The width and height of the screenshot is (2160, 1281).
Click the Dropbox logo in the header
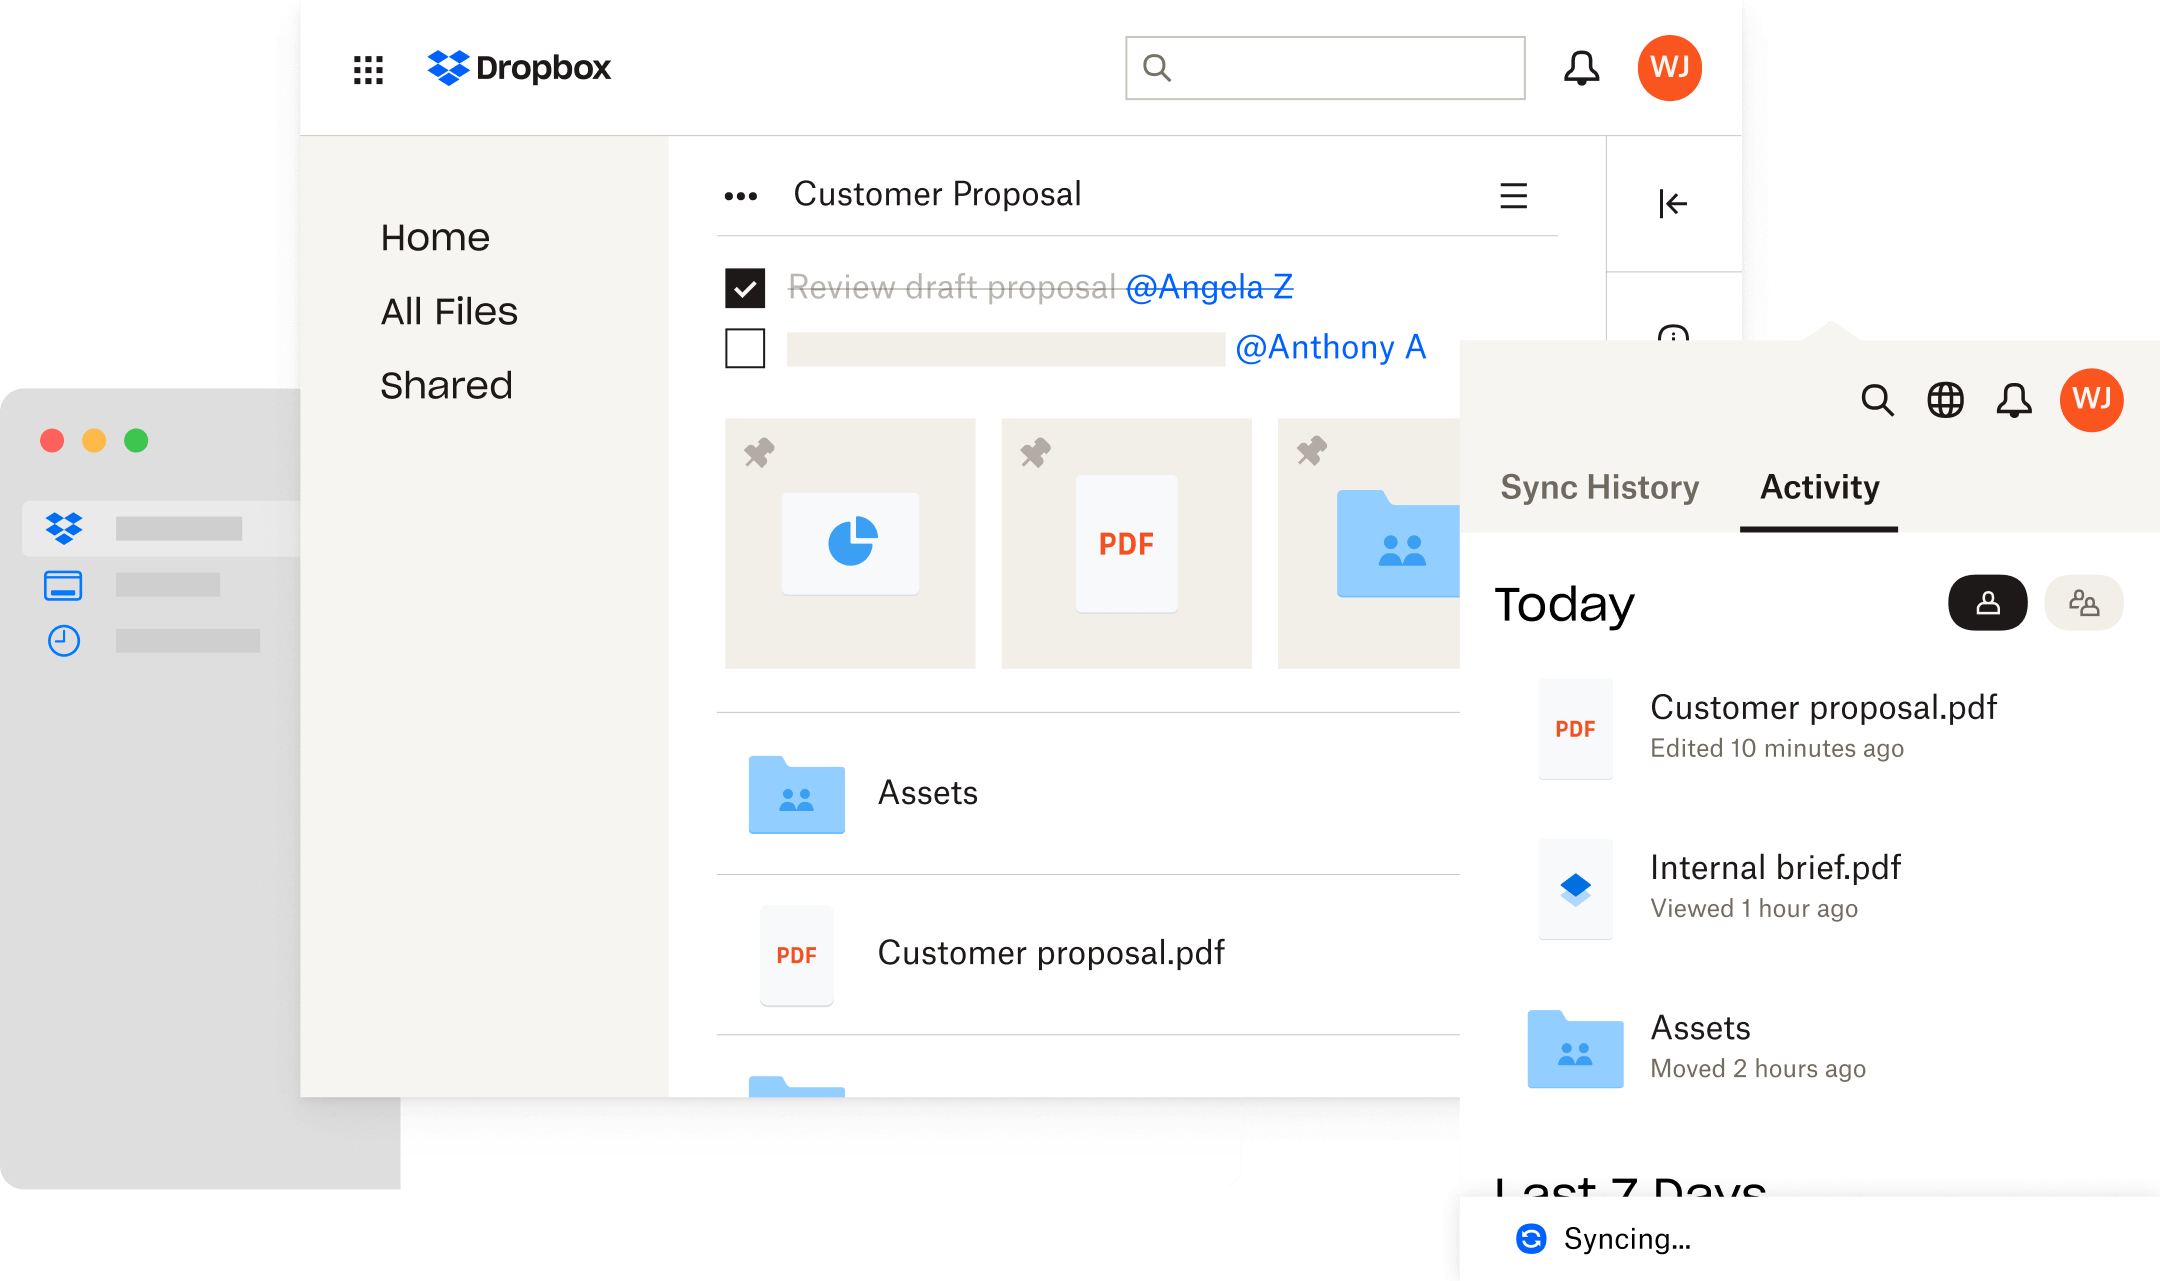pos(520,68)
